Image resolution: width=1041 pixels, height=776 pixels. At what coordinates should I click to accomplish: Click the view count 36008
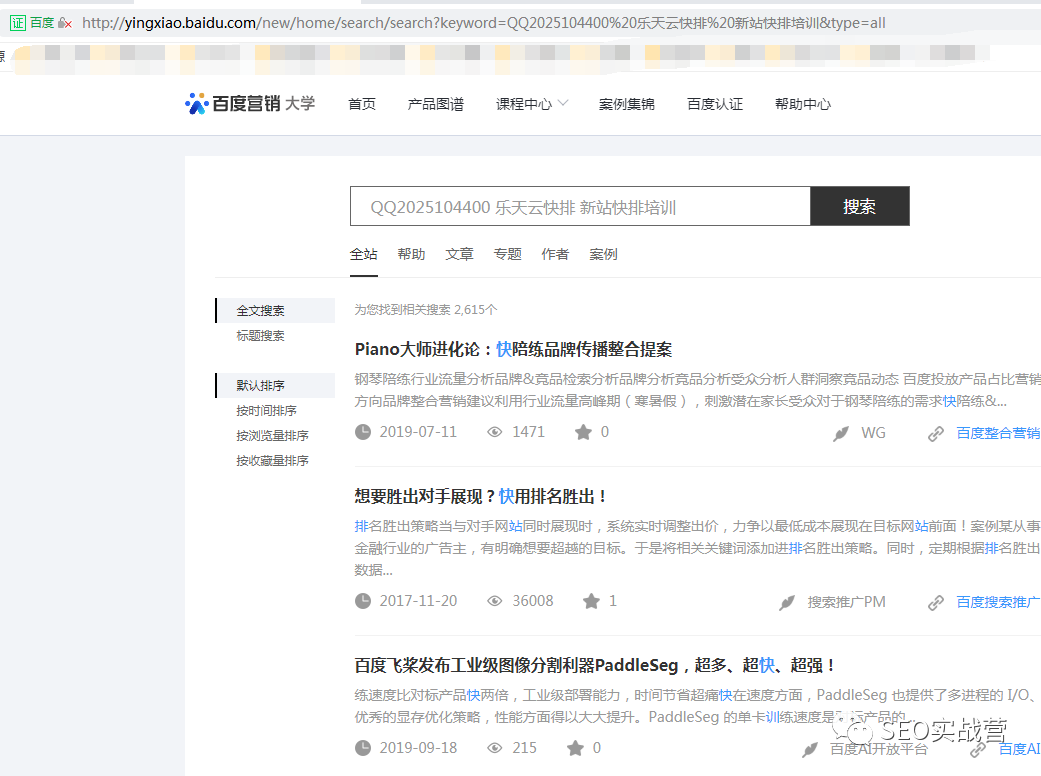[x=532, y=601]
